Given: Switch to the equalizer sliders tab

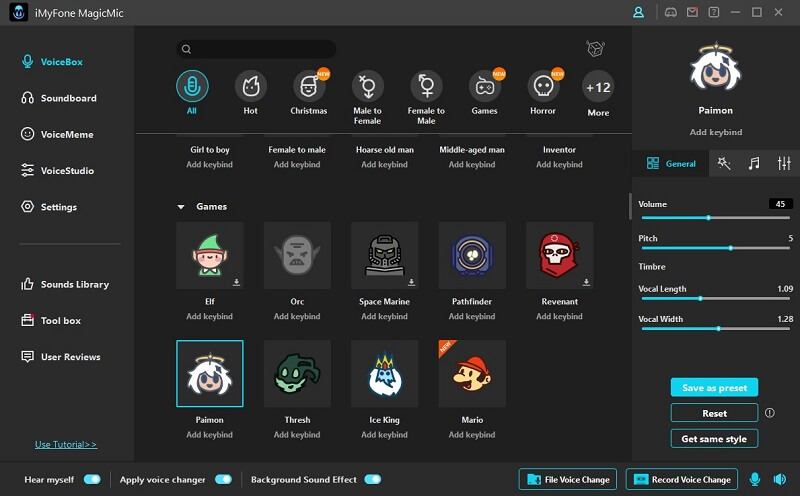Looking at the screenshot, I should [x=784, y=163].
